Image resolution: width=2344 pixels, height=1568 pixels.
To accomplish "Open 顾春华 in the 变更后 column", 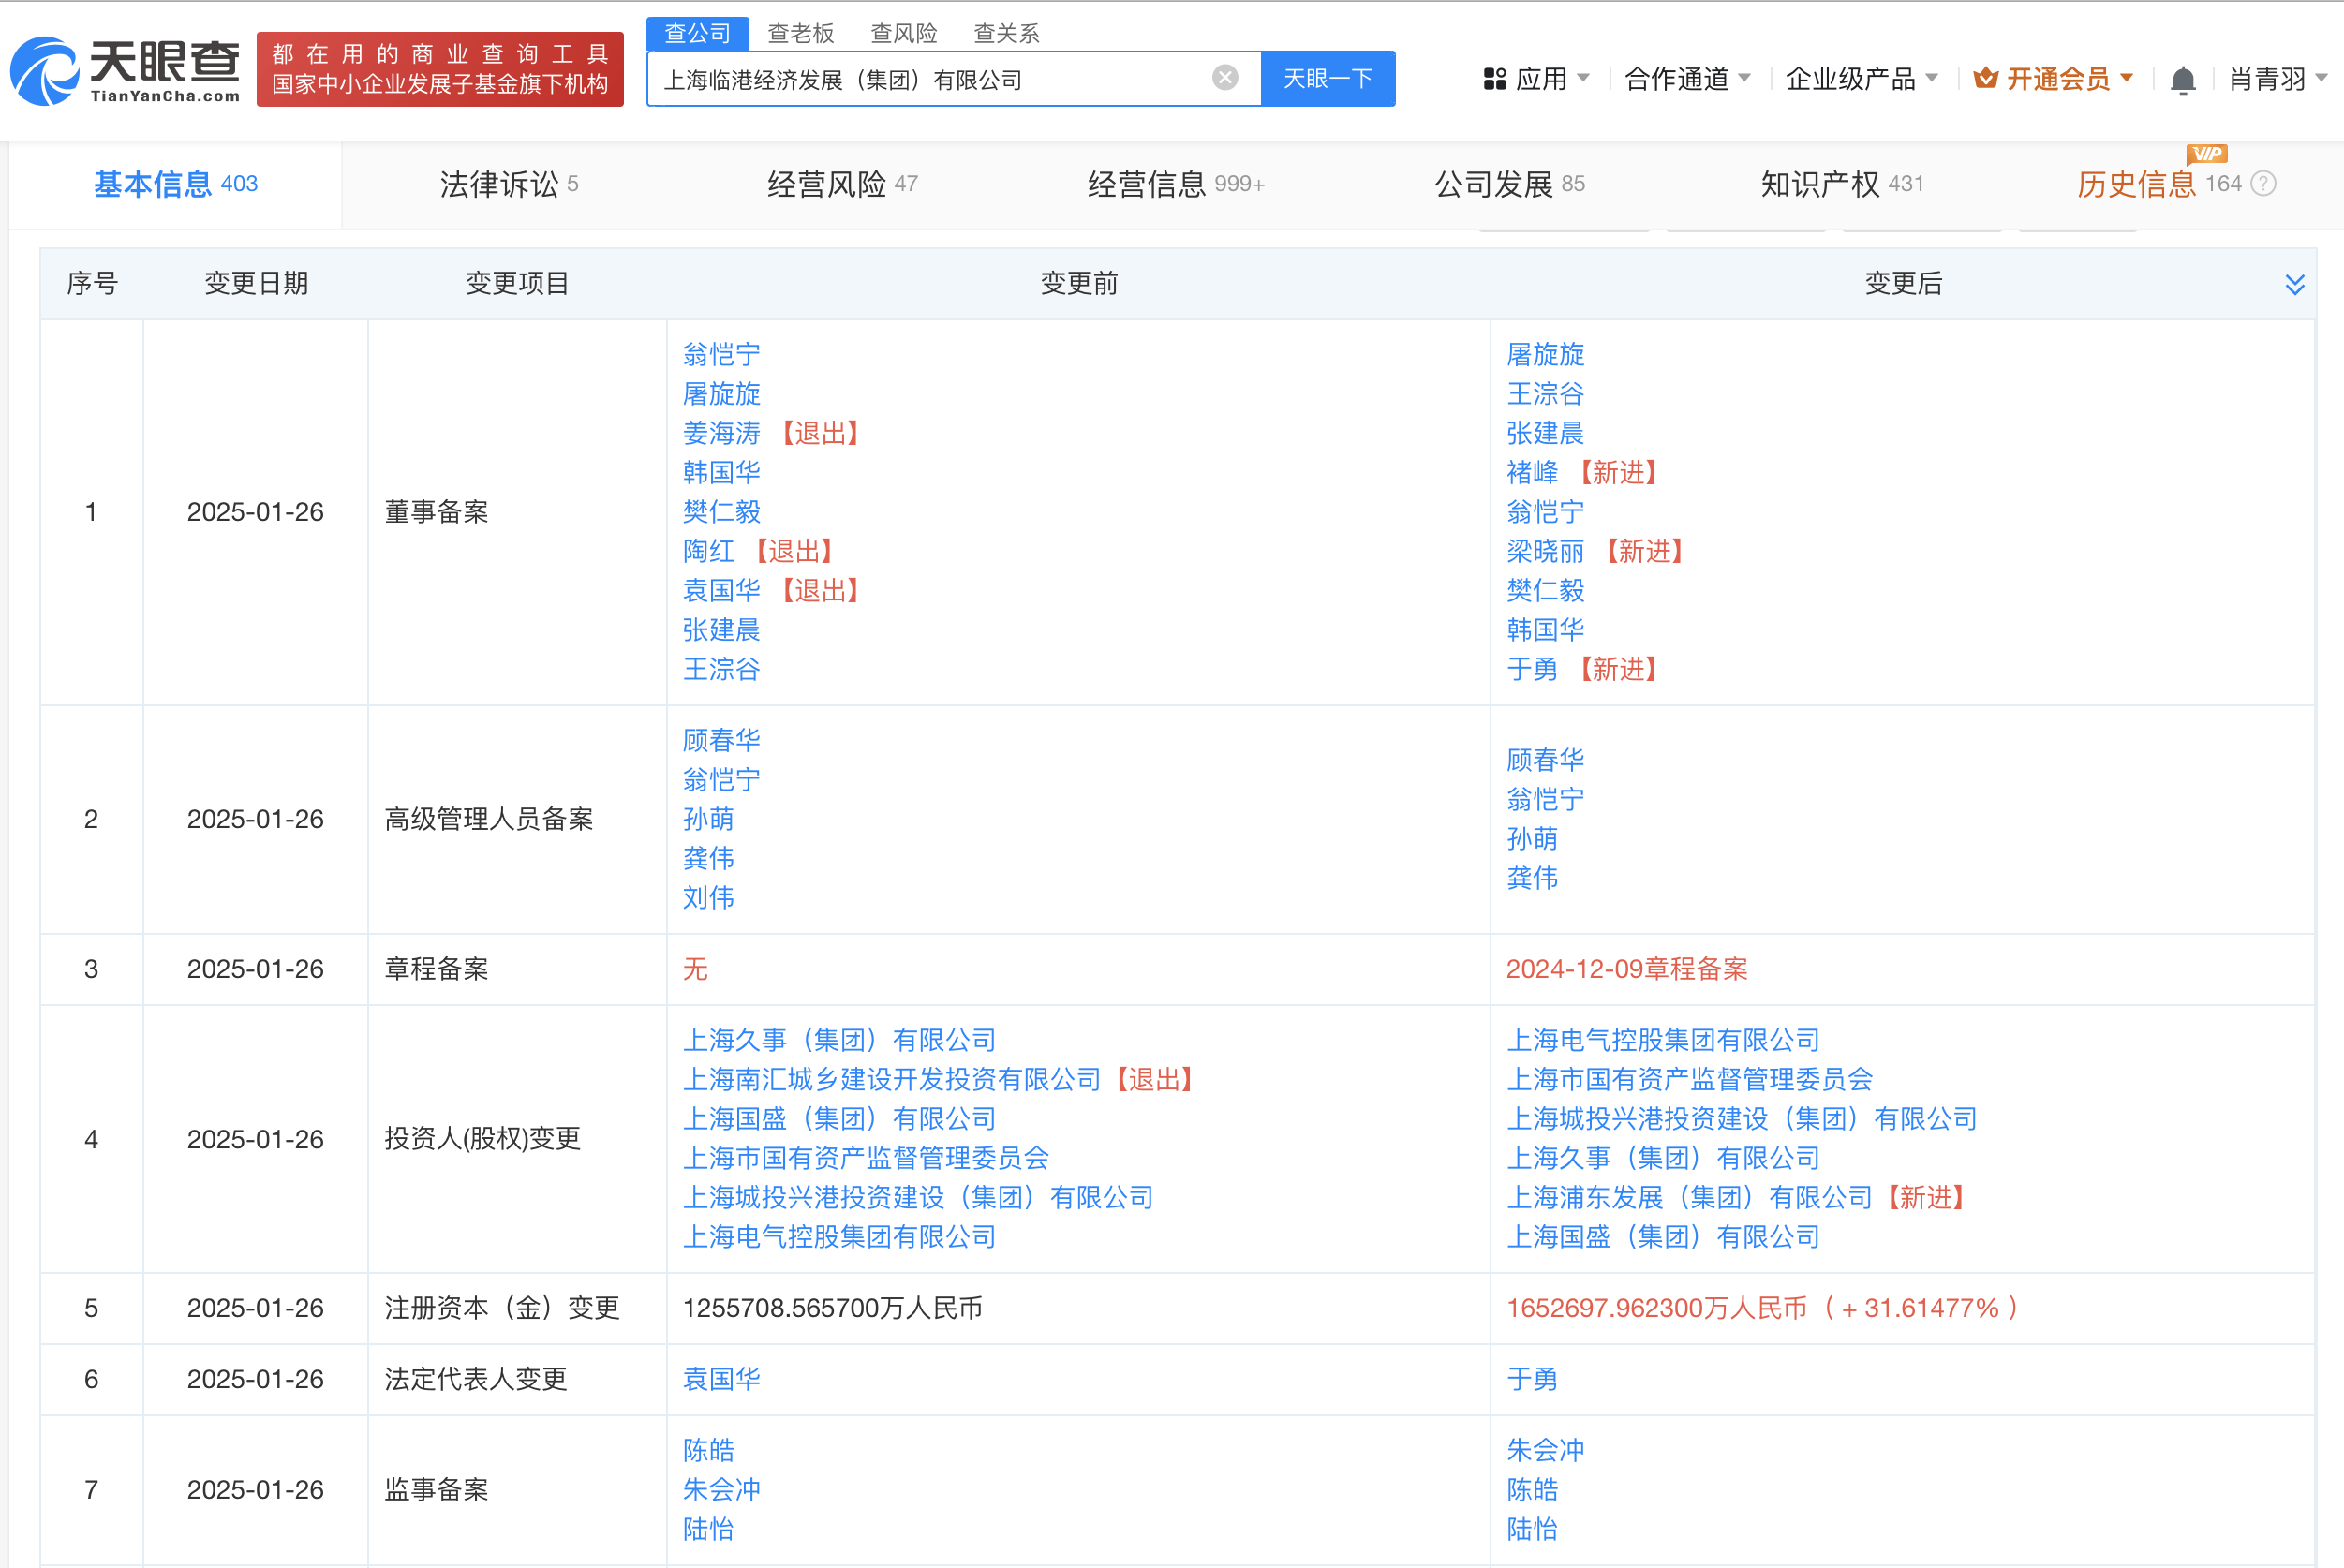I will pos(1545,760).
